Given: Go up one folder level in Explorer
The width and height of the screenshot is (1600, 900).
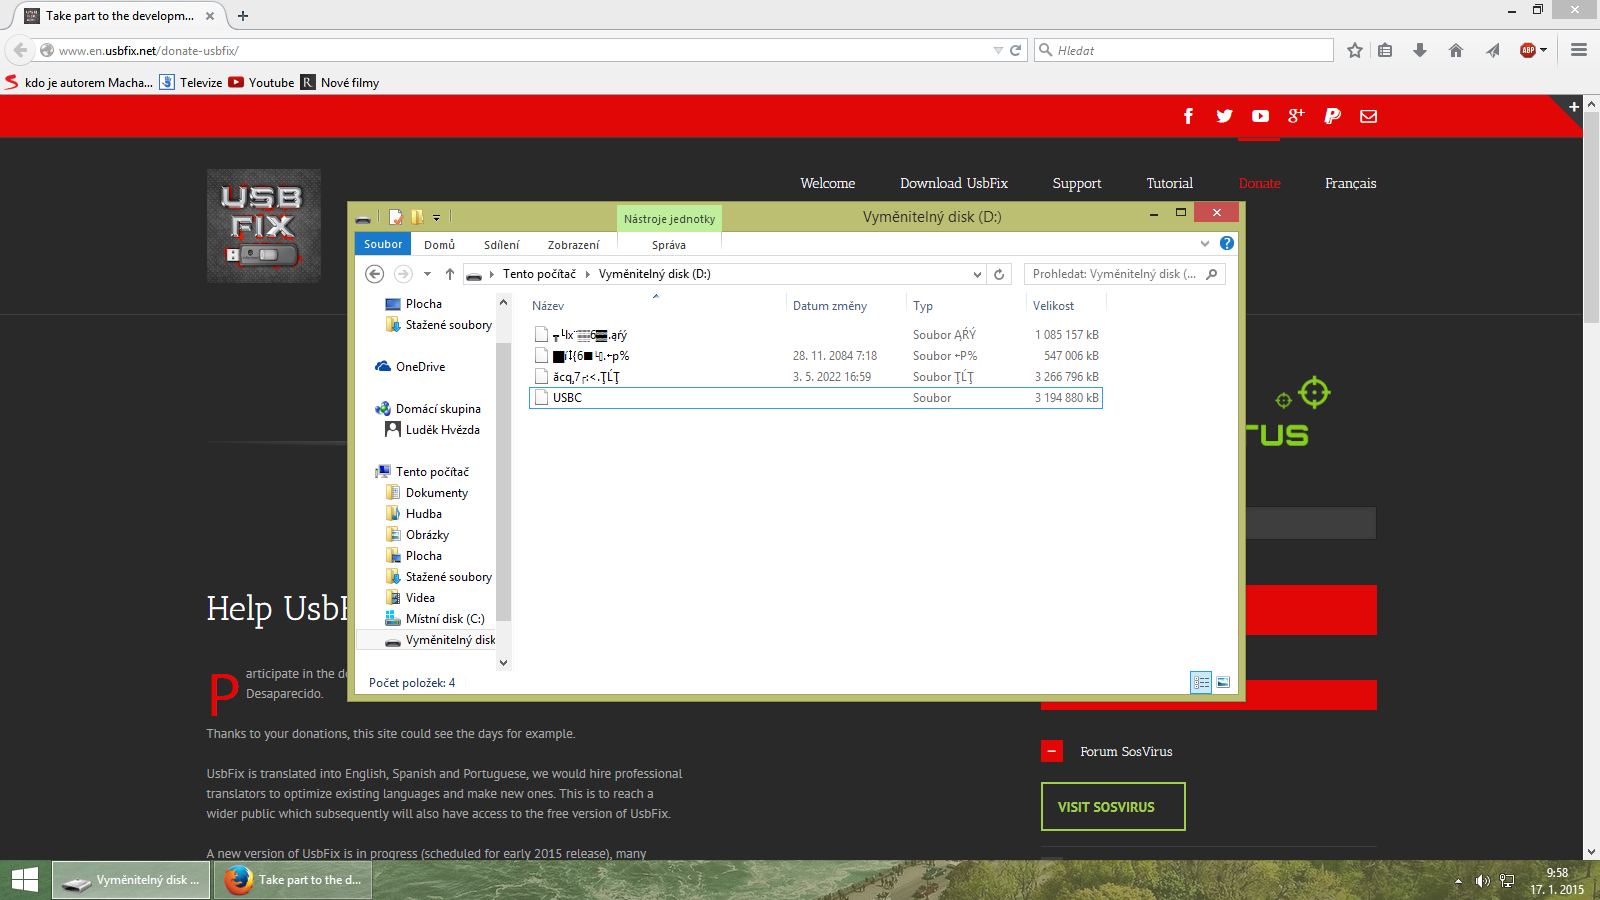Looking at the screenshot, I should [x=450, y=274].
